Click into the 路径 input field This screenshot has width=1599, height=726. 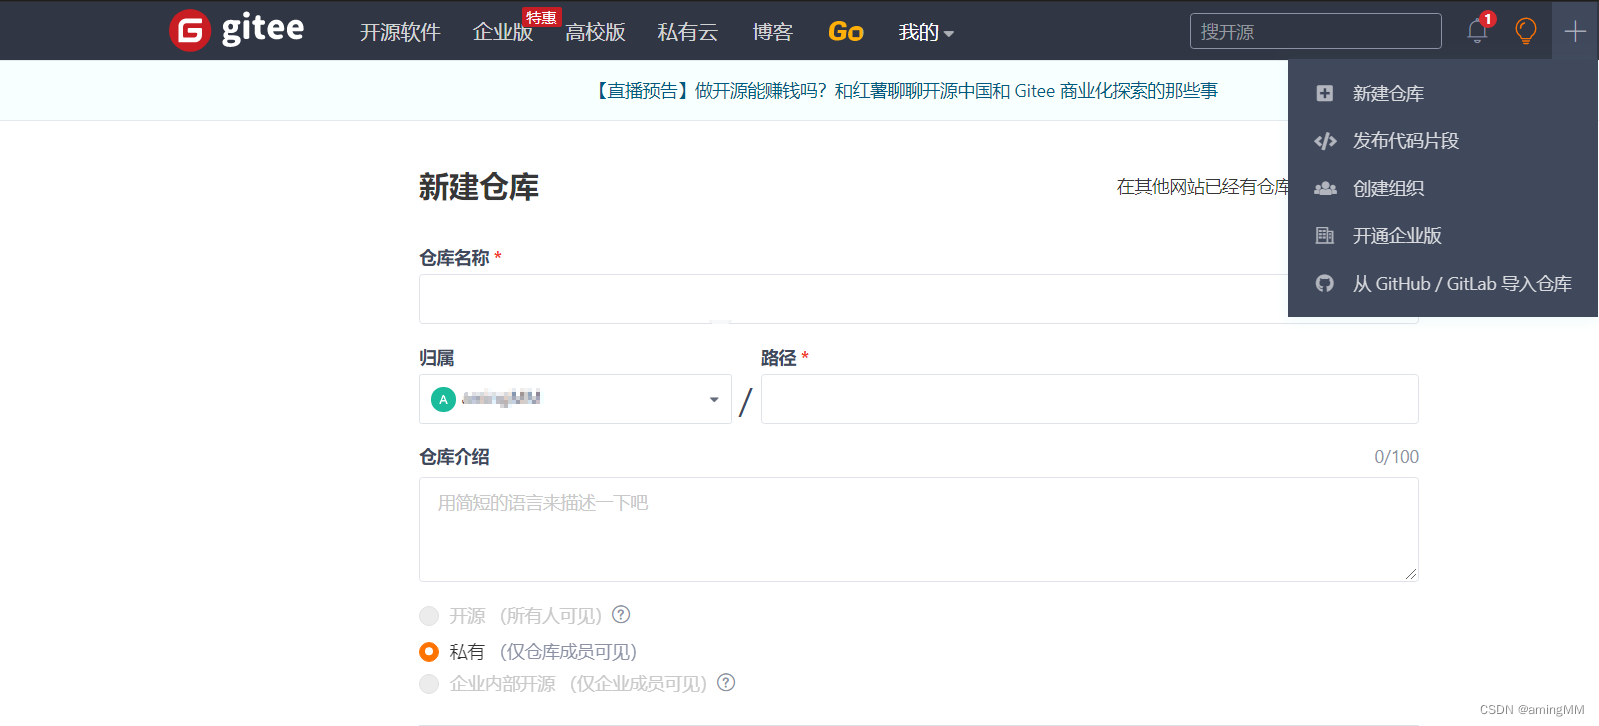[1090, 399]
